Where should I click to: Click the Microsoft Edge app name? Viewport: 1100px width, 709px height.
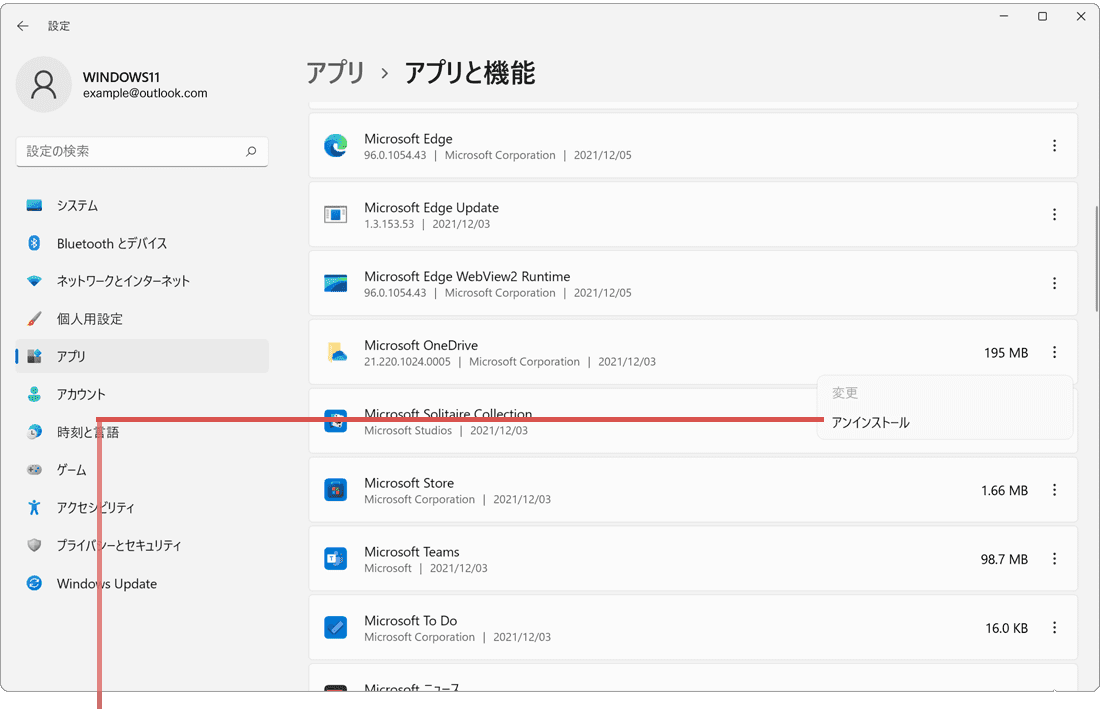tap(408, 139)
